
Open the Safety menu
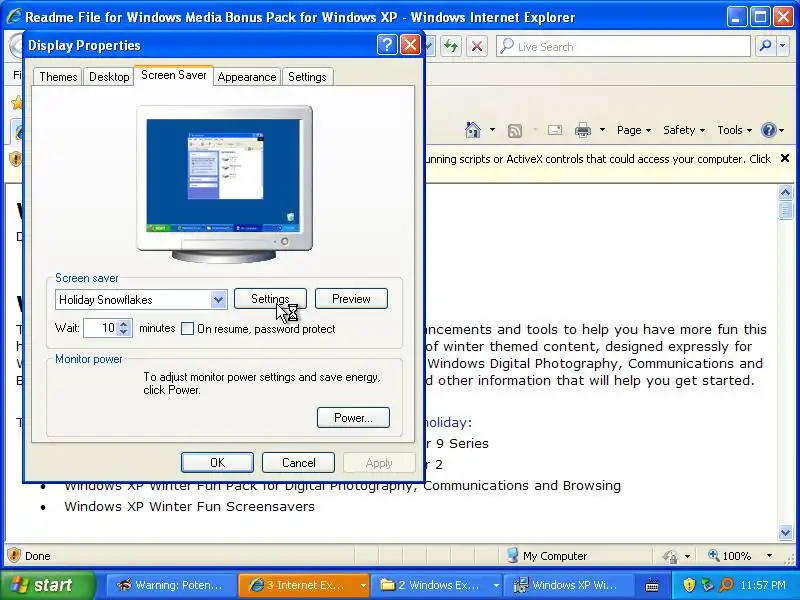click(x=684, y=130)
